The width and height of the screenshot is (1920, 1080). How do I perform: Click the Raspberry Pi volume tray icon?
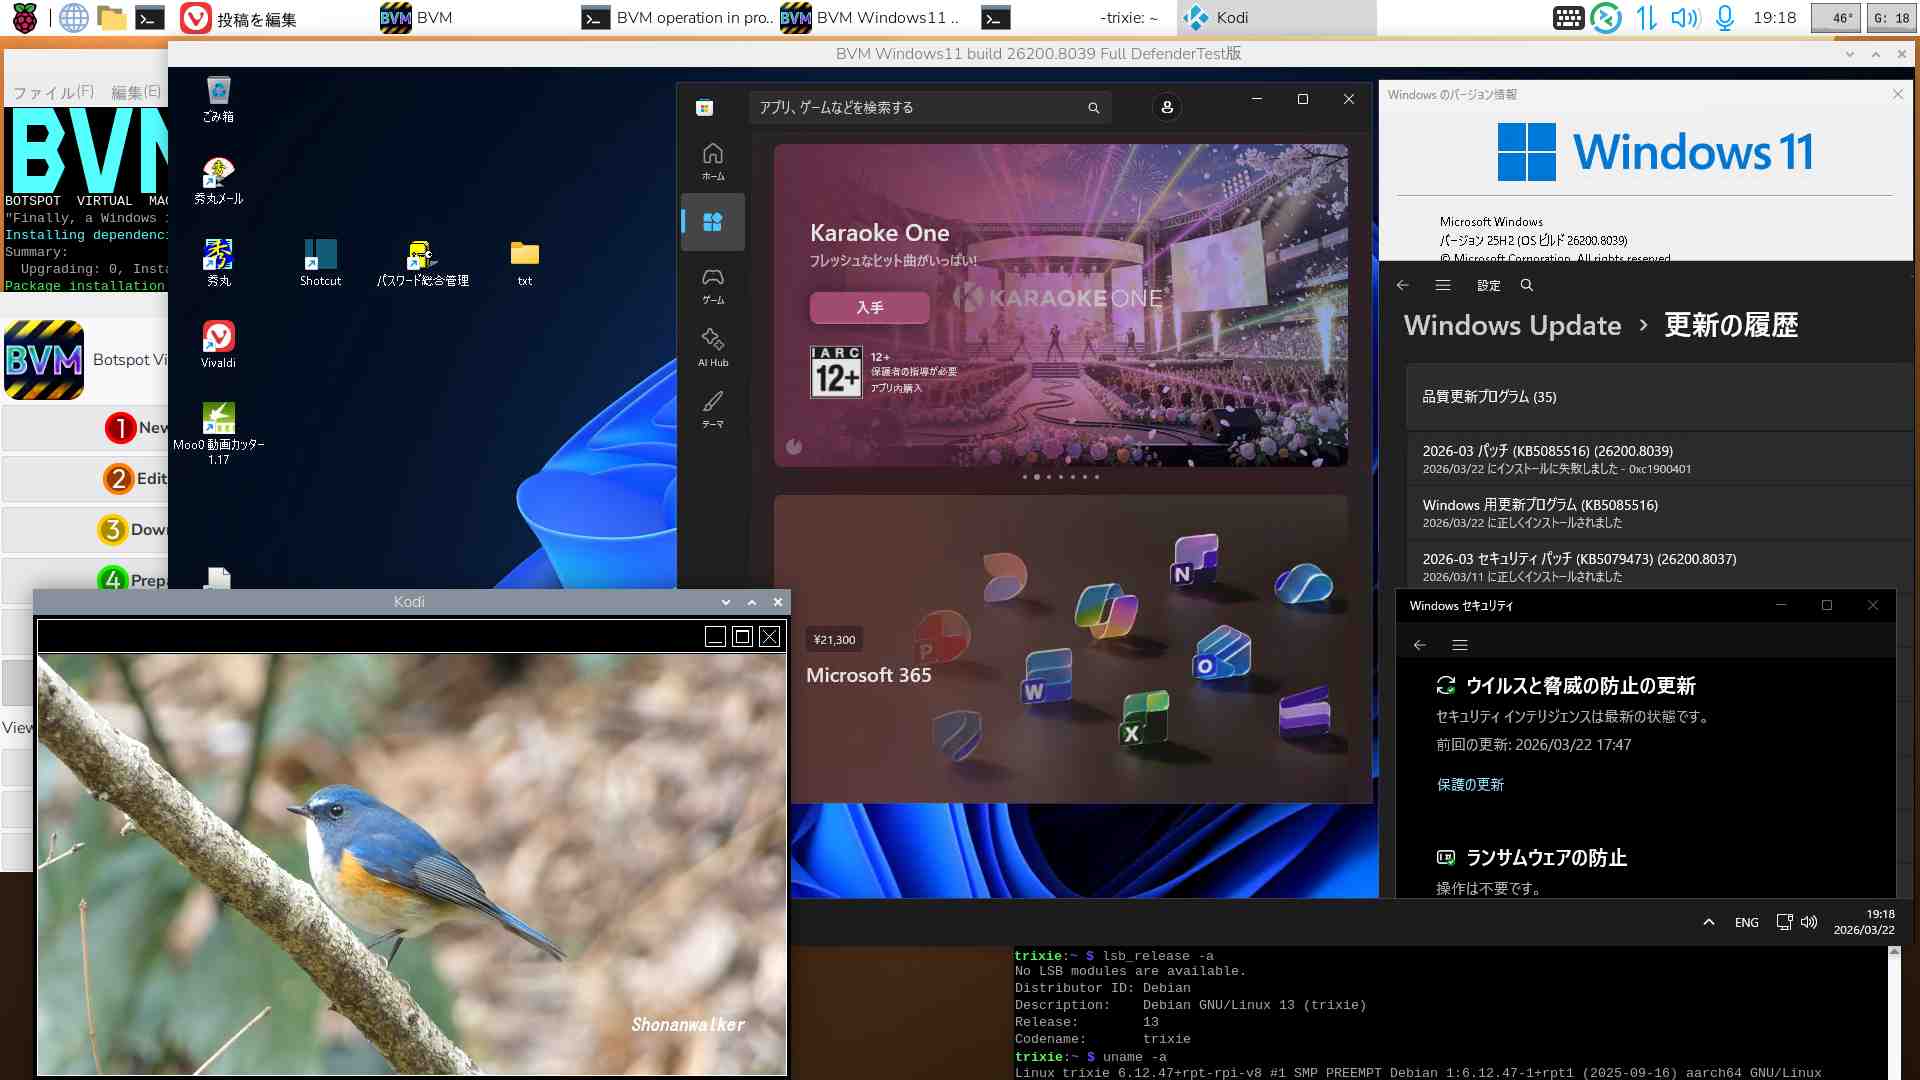[1684, 18]
